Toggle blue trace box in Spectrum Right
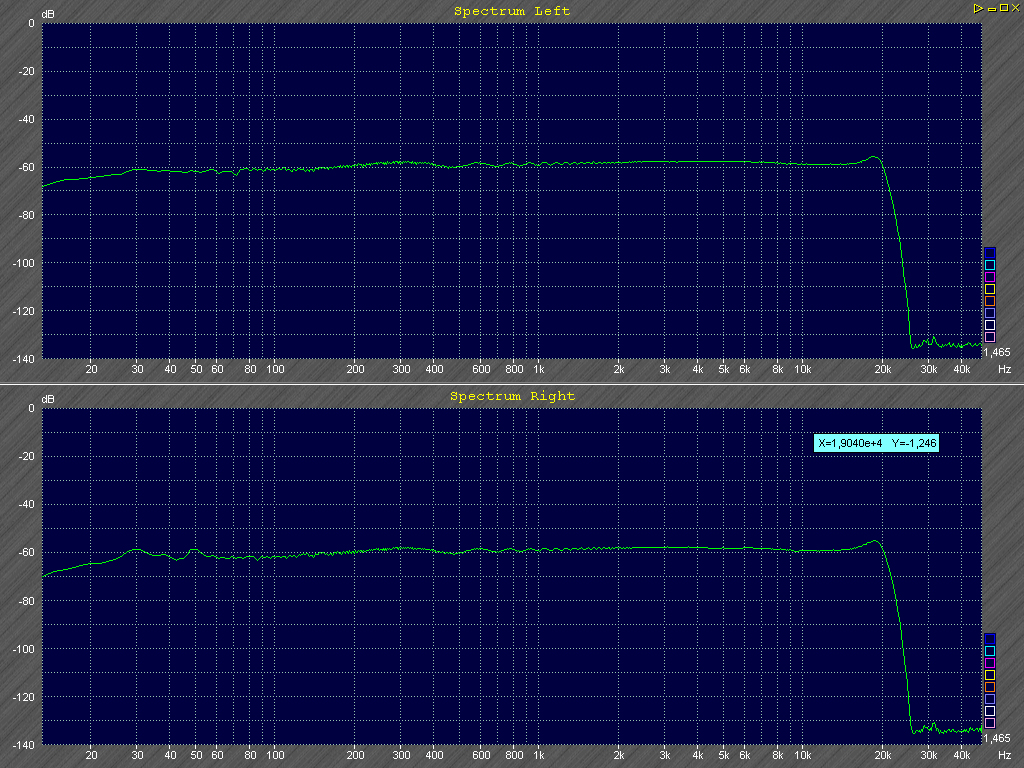Image resolution: width=1024 pixels, height=768 pixels. click(990, 638)
